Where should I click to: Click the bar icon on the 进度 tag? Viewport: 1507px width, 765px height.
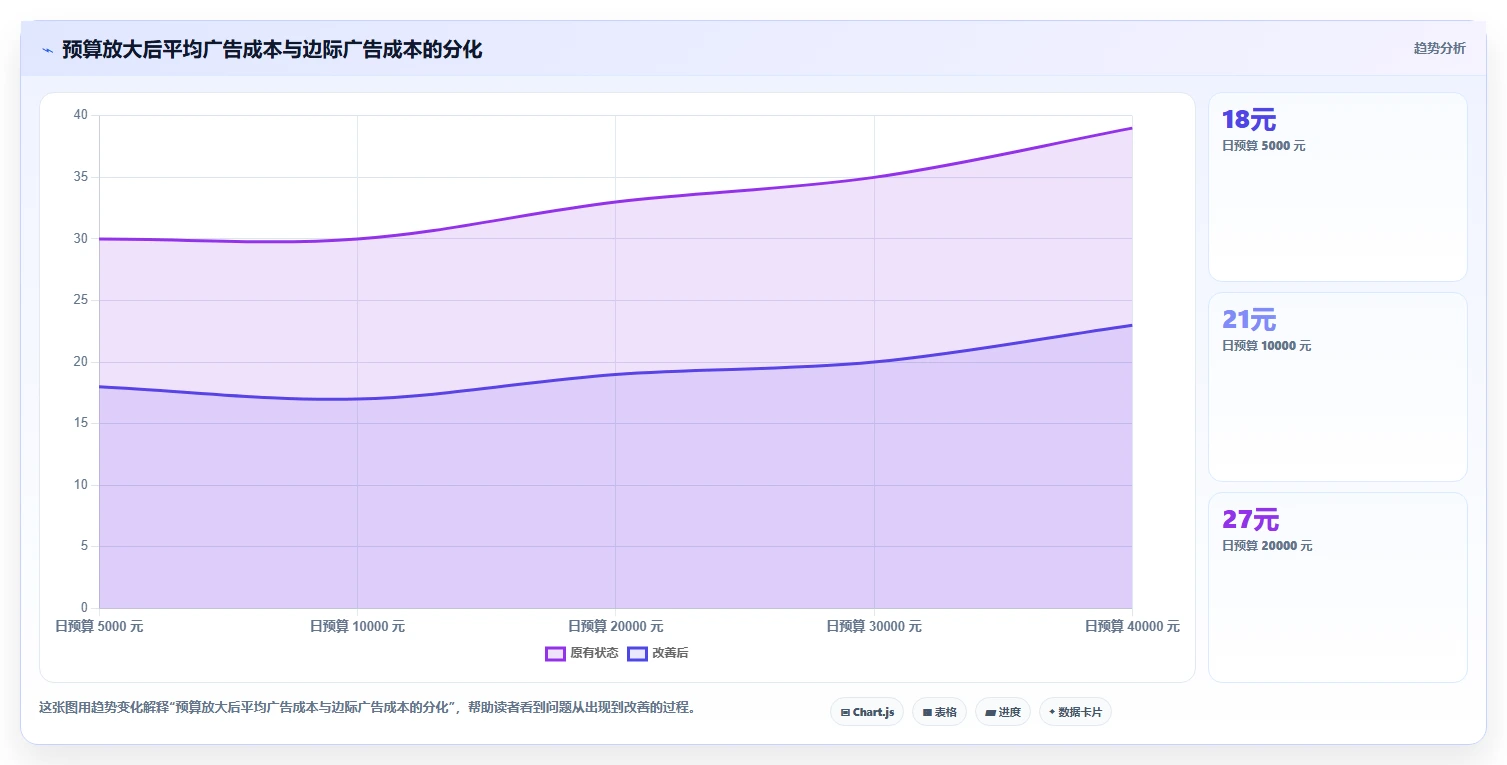[990, 713]
